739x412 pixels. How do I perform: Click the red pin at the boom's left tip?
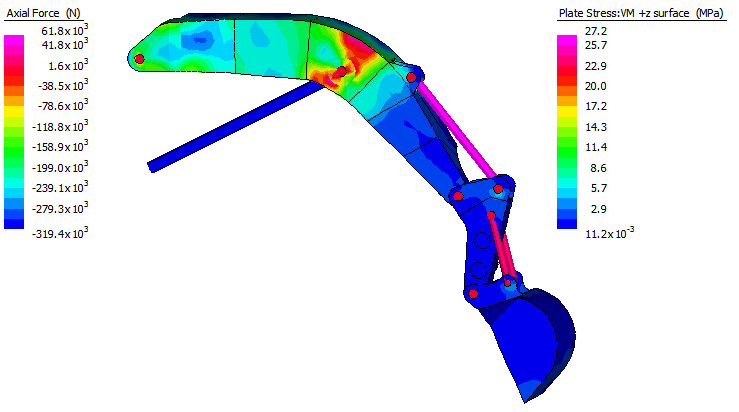click(139, 59)
